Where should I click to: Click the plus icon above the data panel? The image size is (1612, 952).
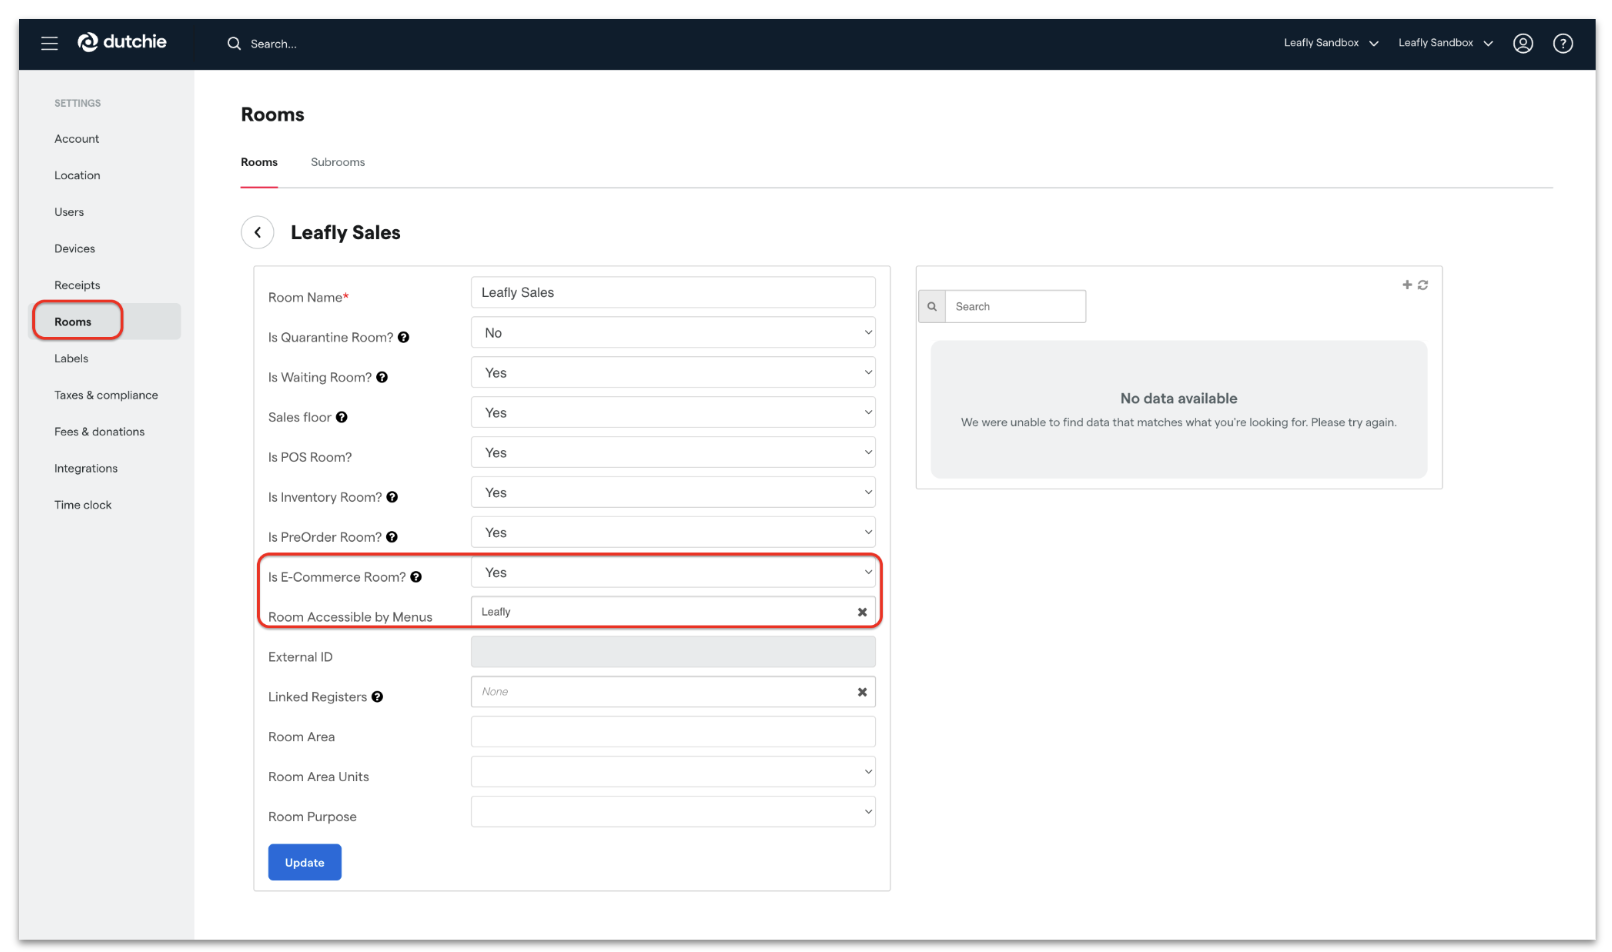pyautogui.click(x=1406, y=284)
